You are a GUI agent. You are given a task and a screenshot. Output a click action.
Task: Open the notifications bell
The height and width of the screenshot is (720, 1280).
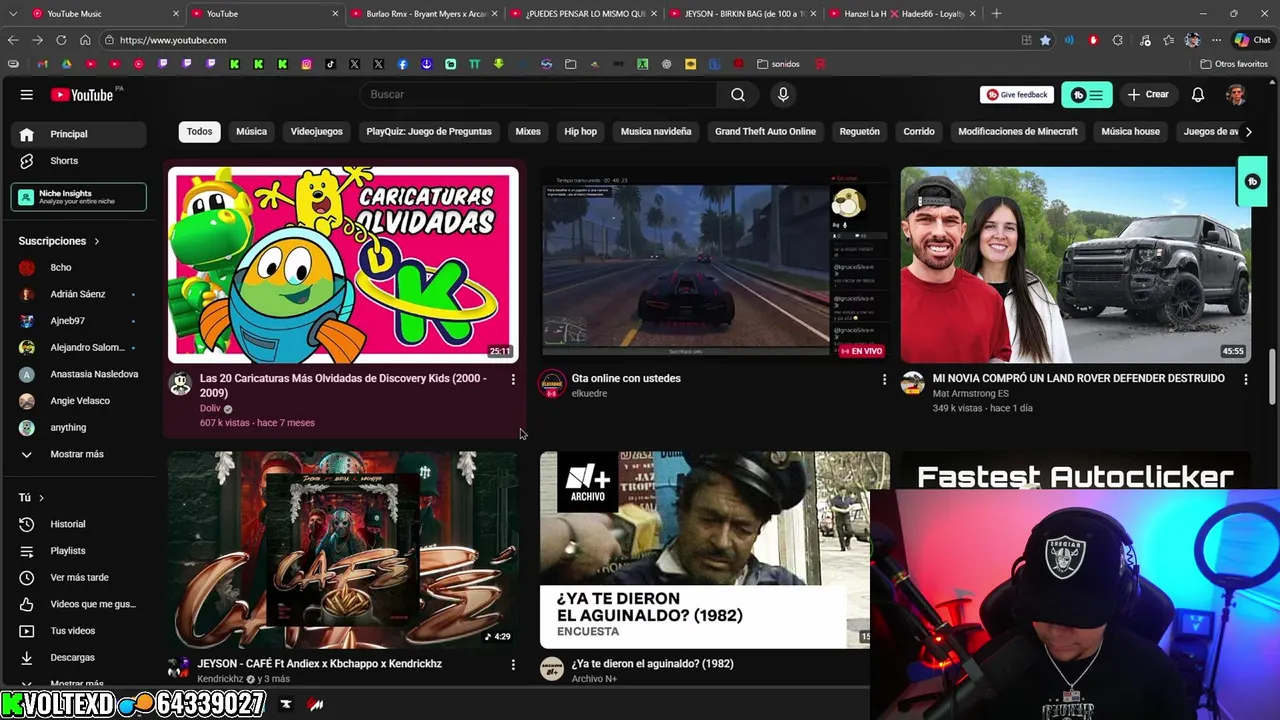1198,94
